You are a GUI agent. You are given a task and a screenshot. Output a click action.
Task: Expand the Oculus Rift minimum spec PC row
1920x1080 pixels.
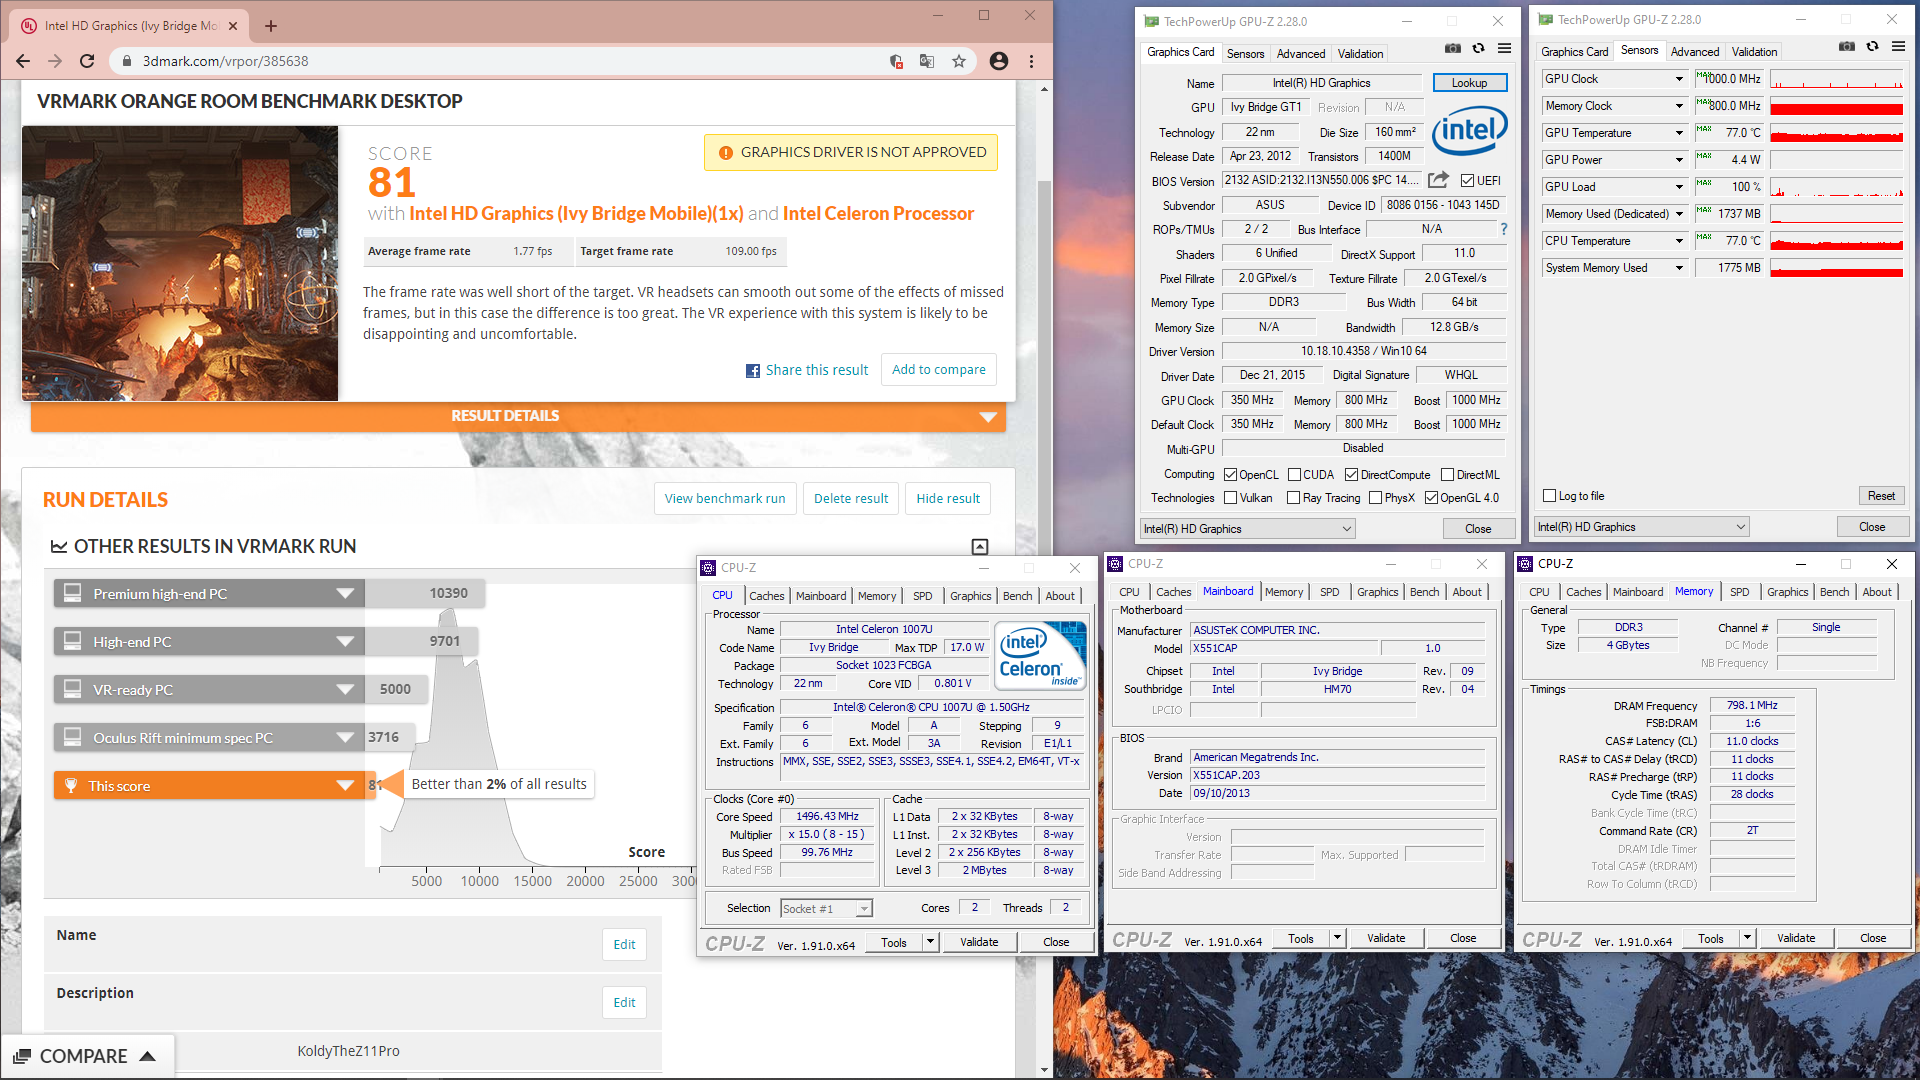pos(345,738)
